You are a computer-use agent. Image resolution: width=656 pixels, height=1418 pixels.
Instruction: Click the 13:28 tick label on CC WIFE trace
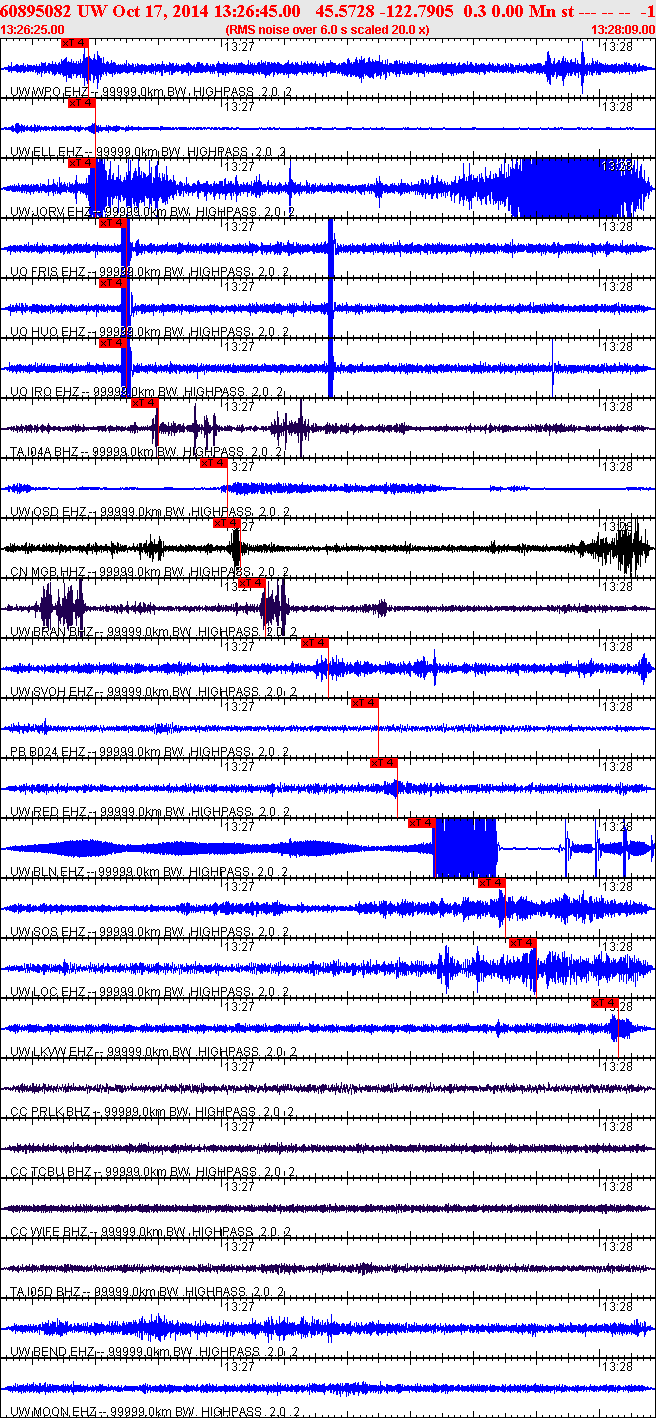(x=620, y=1186)
